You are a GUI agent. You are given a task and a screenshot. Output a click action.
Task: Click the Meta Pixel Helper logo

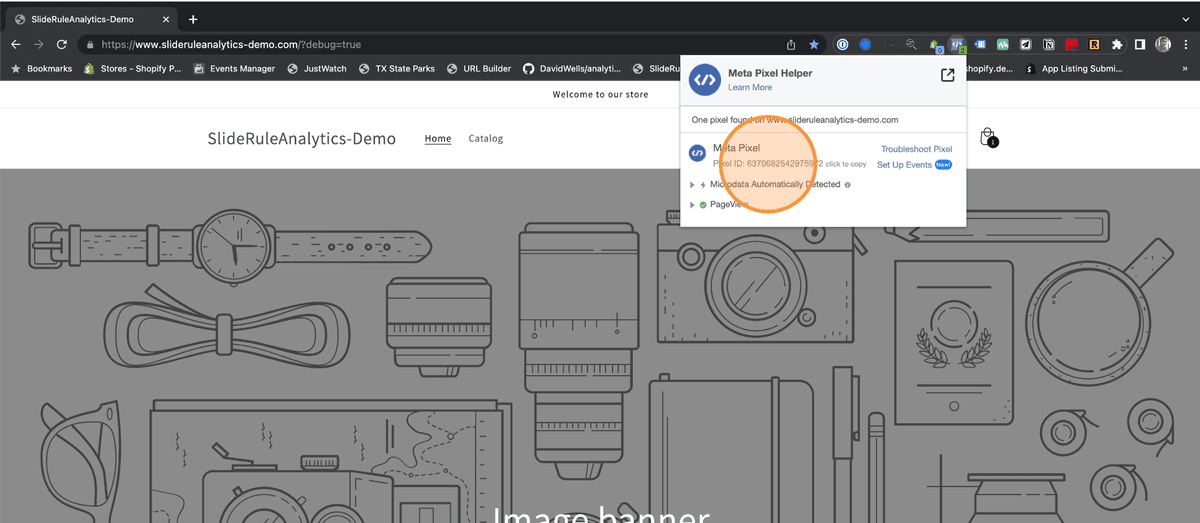pyautogui.click(x=705, y=79)
